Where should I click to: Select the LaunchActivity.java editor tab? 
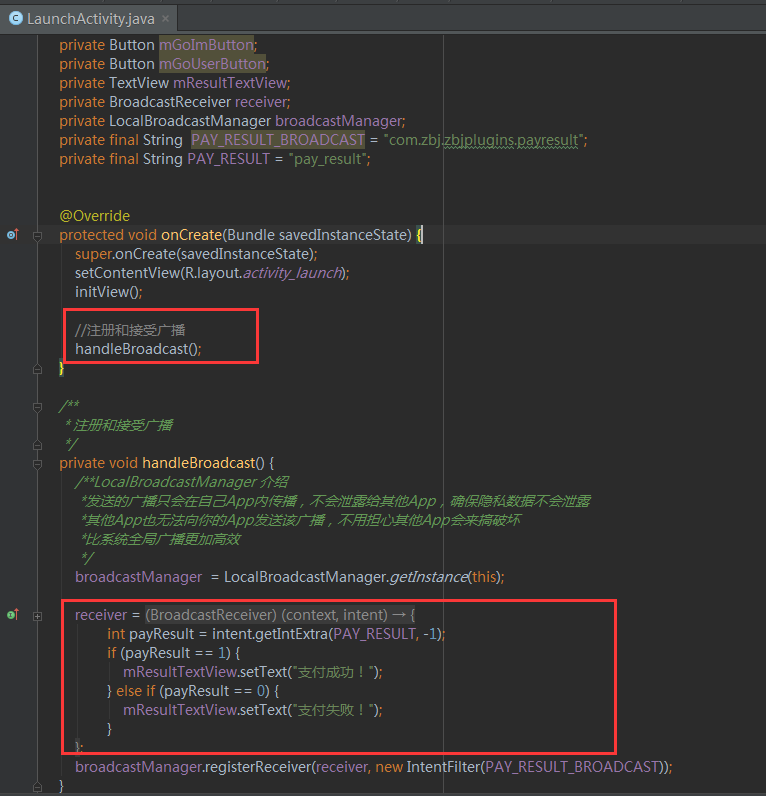pyautogui.click(x=89, y=19)
